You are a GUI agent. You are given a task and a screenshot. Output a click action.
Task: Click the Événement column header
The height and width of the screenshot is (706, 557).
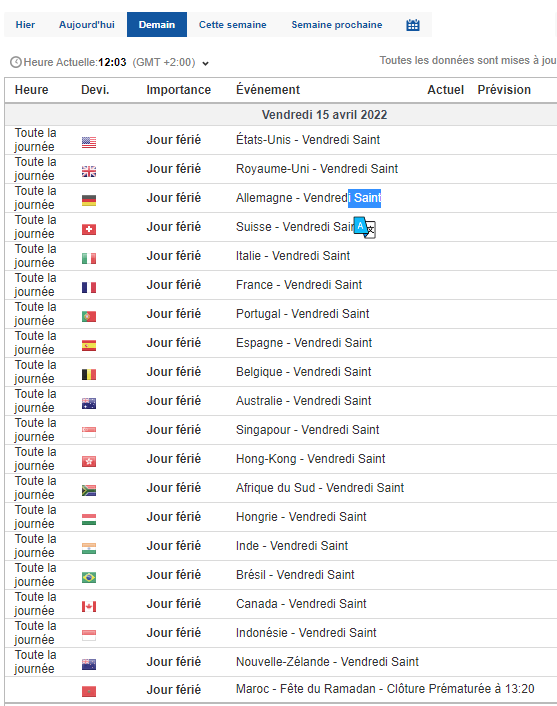[268, 90]
